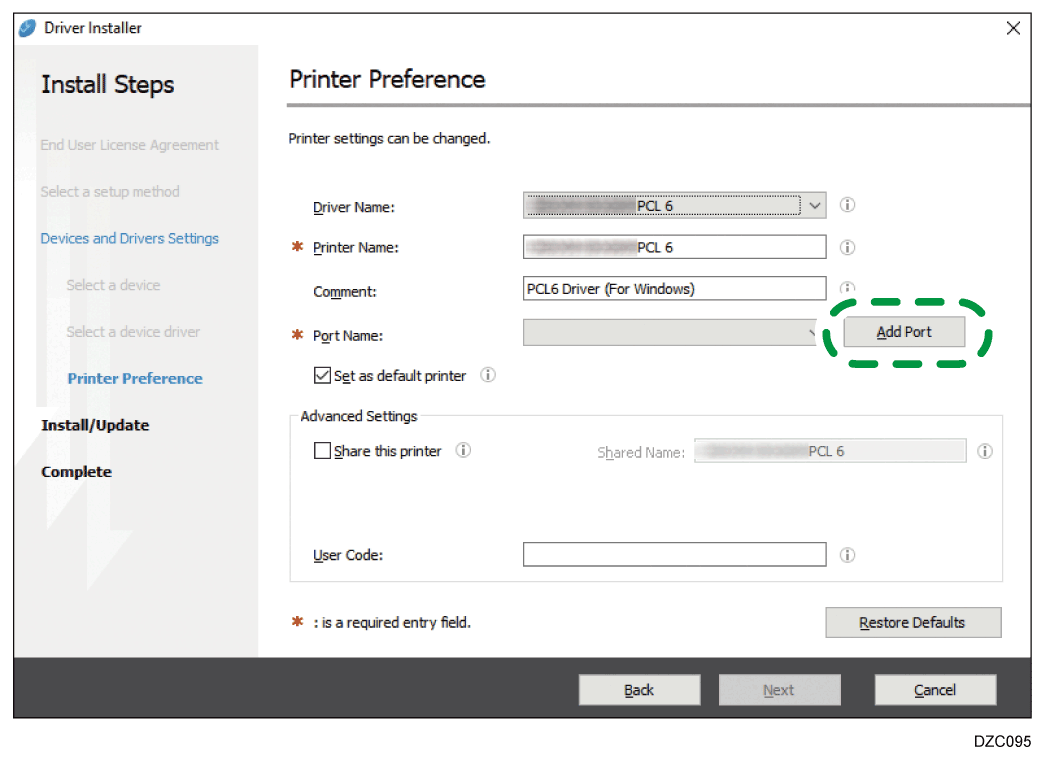Click info icon next to Driver Name
Image resolution: width=1044 pixels, height=760 pixels.
click(847, 205)
